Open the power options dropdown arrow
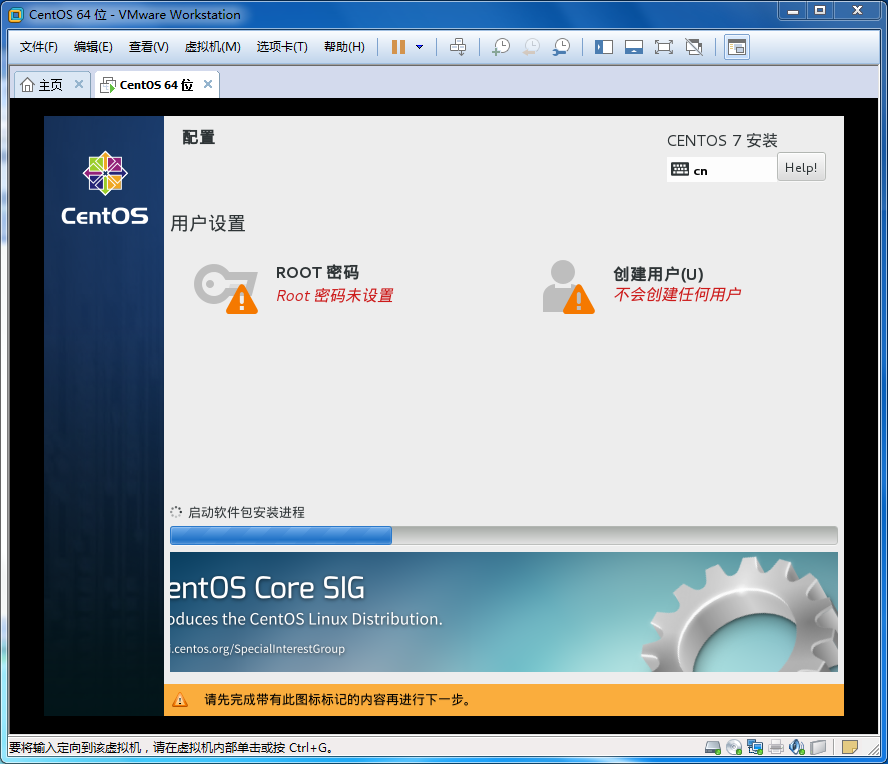The image size is (888, 764). (x=419, y=47)
